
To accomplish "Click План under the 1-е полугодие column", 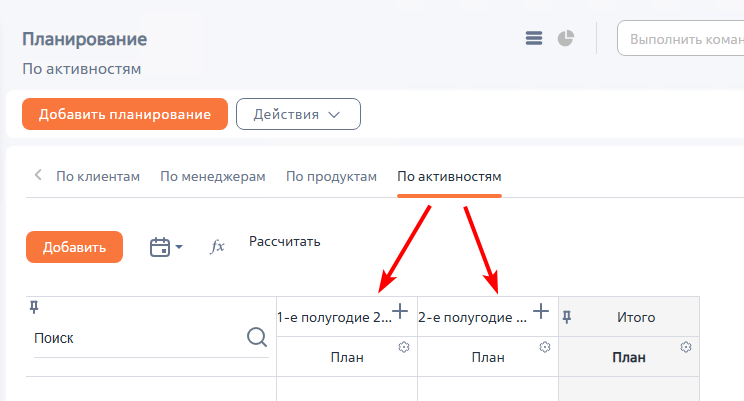I will [x=347, y=357].
